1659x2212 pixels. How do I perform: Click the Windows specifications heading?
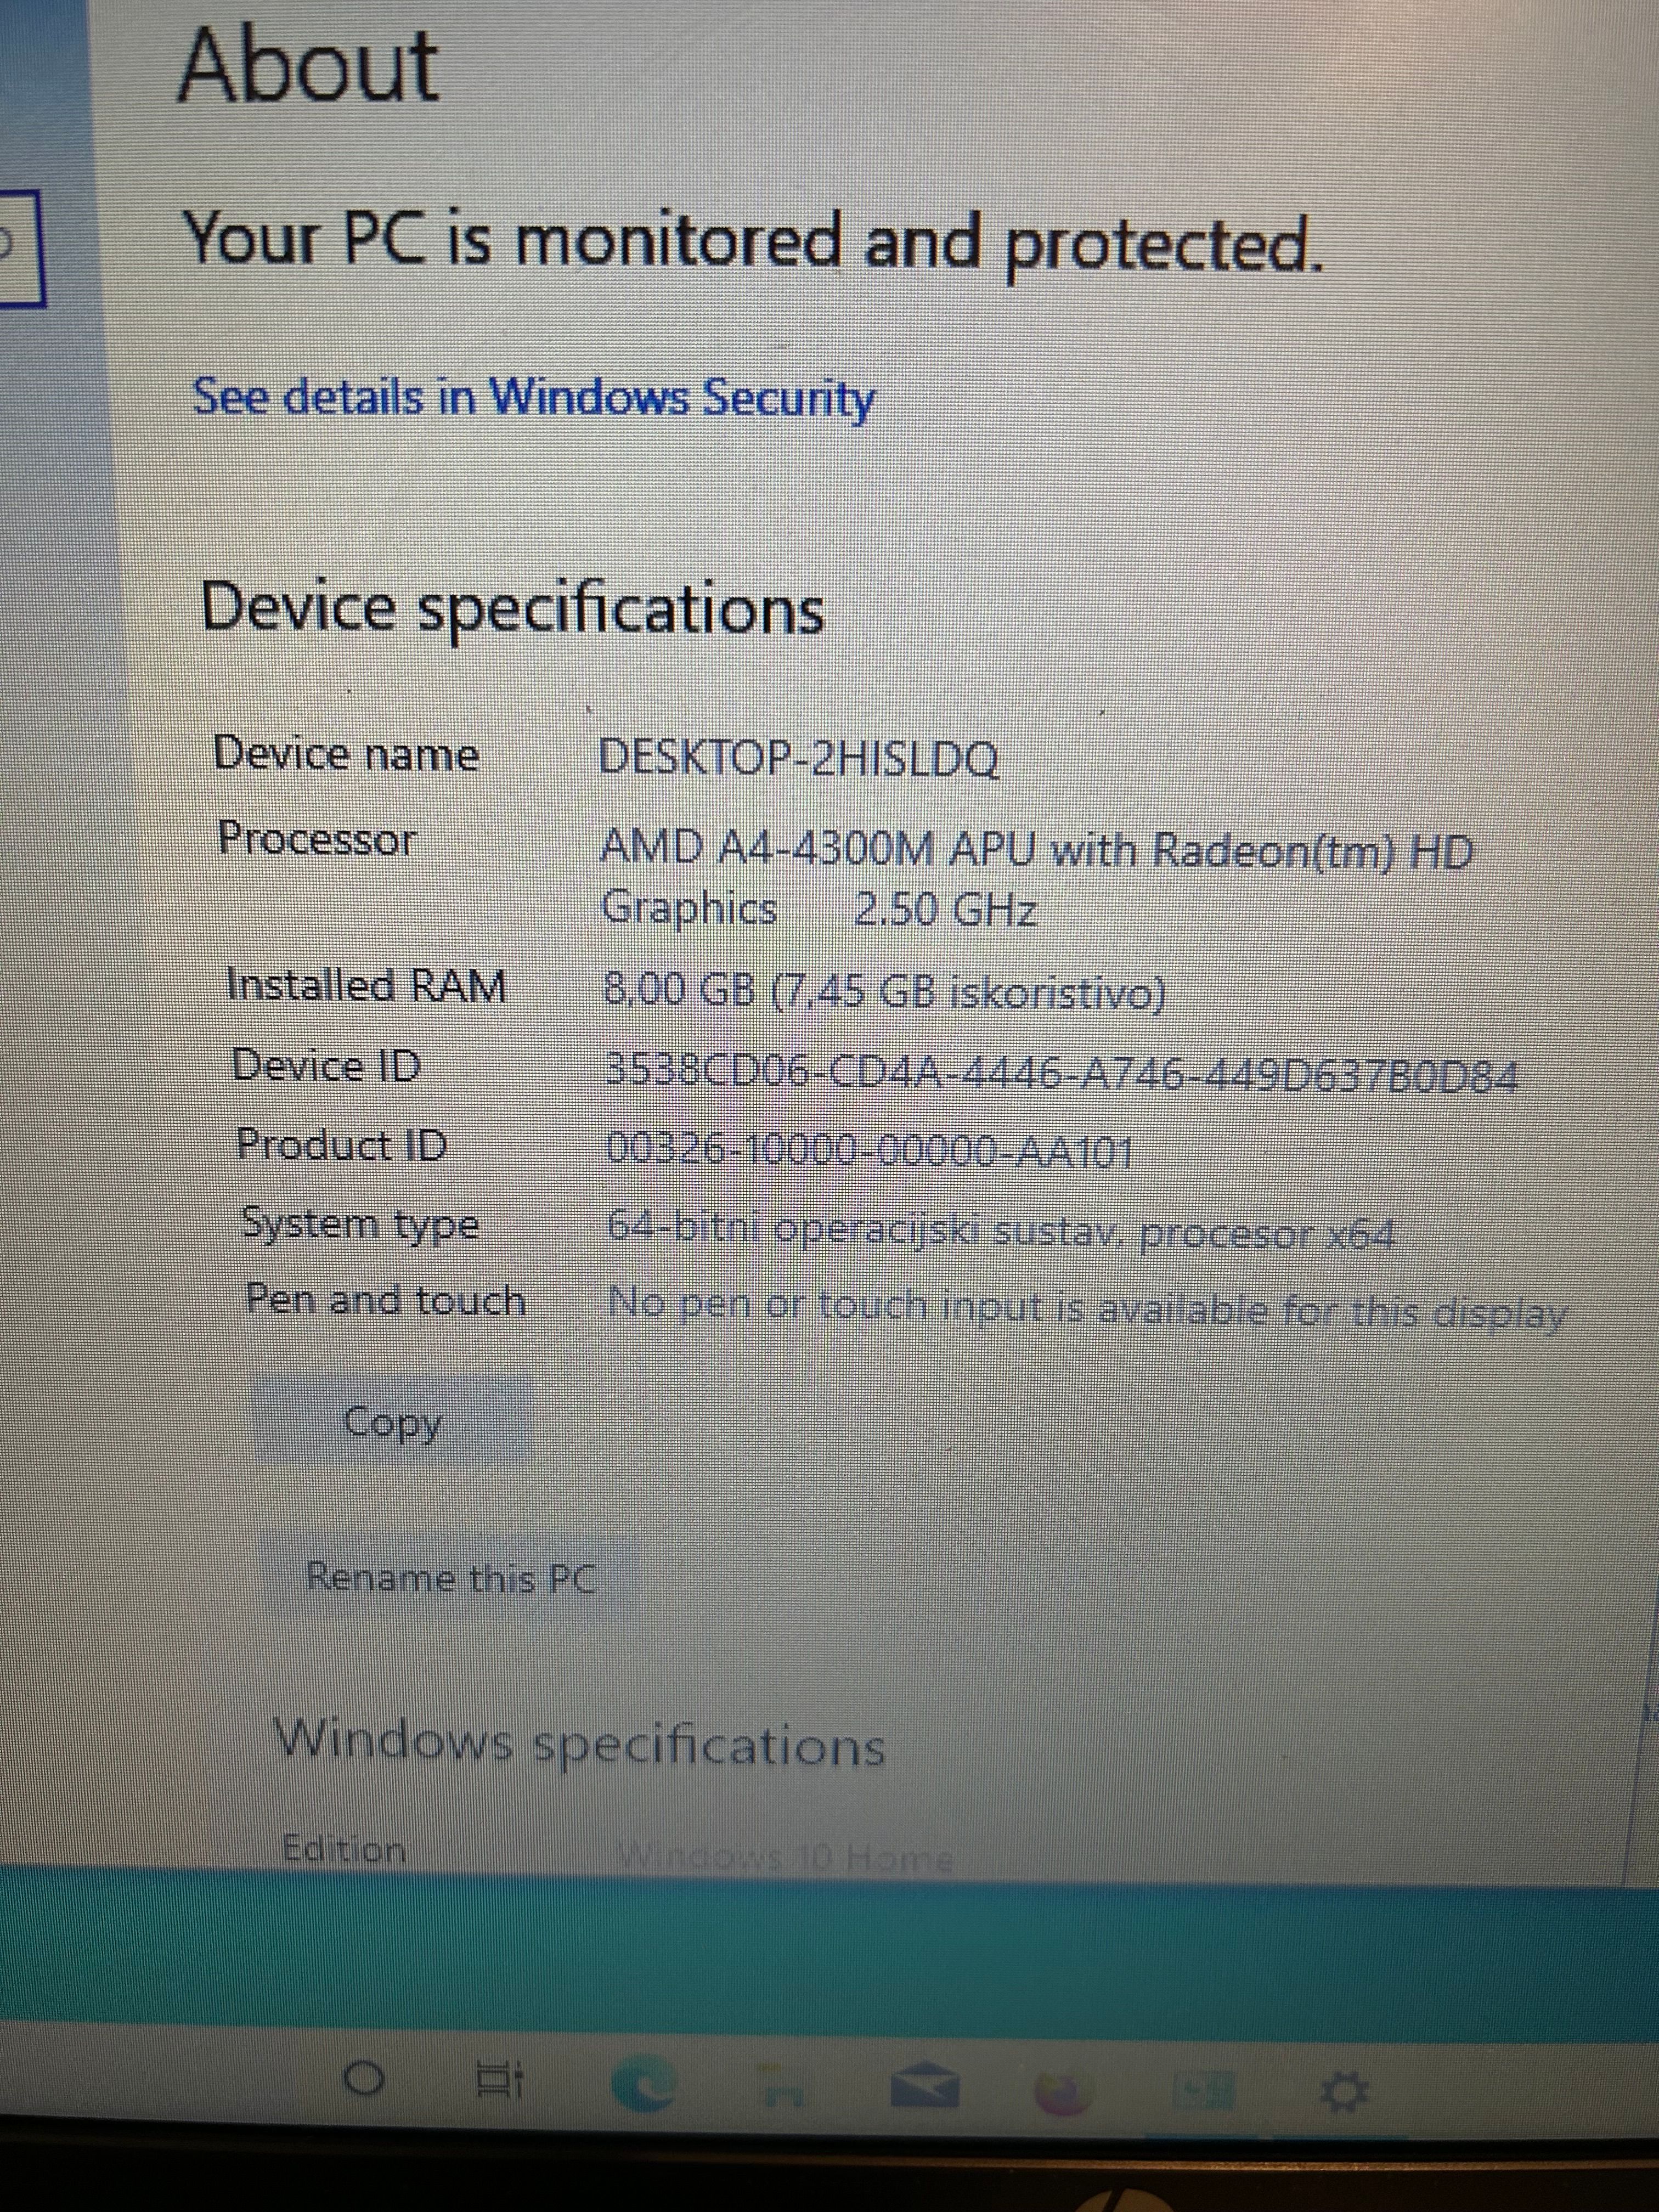click(581, 1745)
